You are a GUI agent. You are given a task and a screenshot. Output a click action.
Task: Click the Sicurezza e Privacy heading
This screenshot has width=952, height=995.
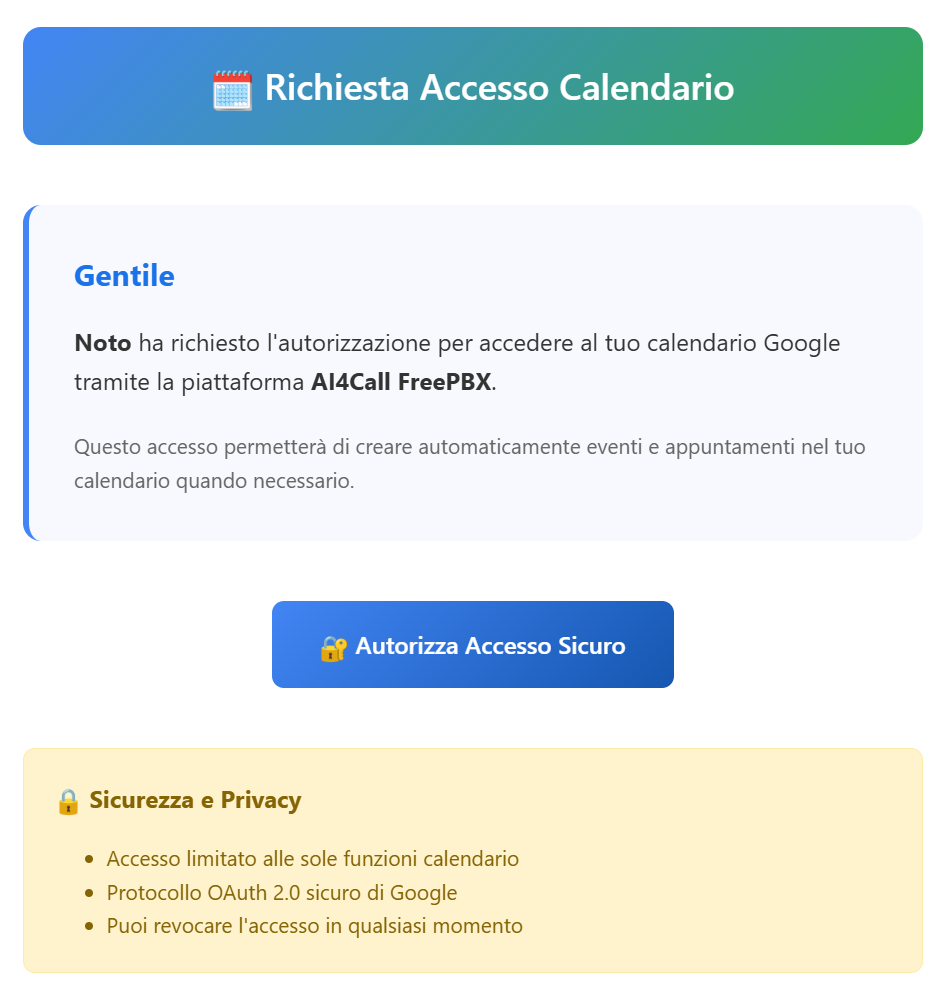click(195, 800)
